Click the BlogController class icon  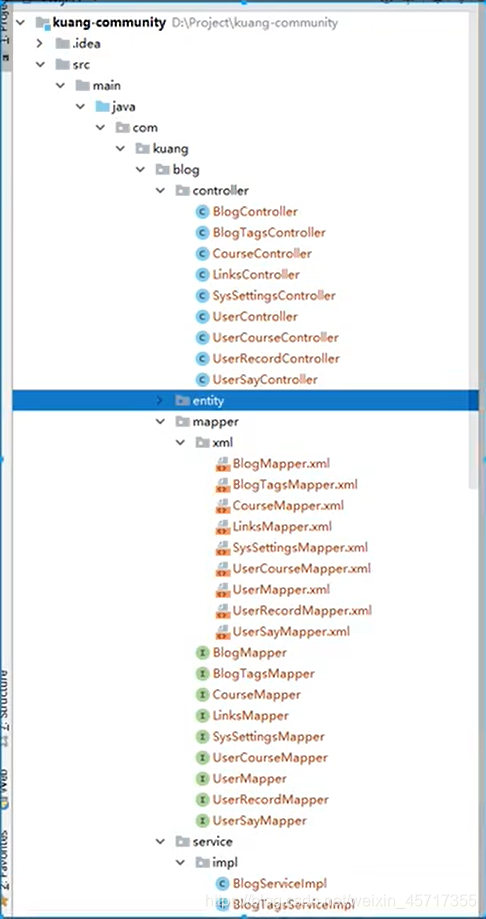[x=202, y=212]
